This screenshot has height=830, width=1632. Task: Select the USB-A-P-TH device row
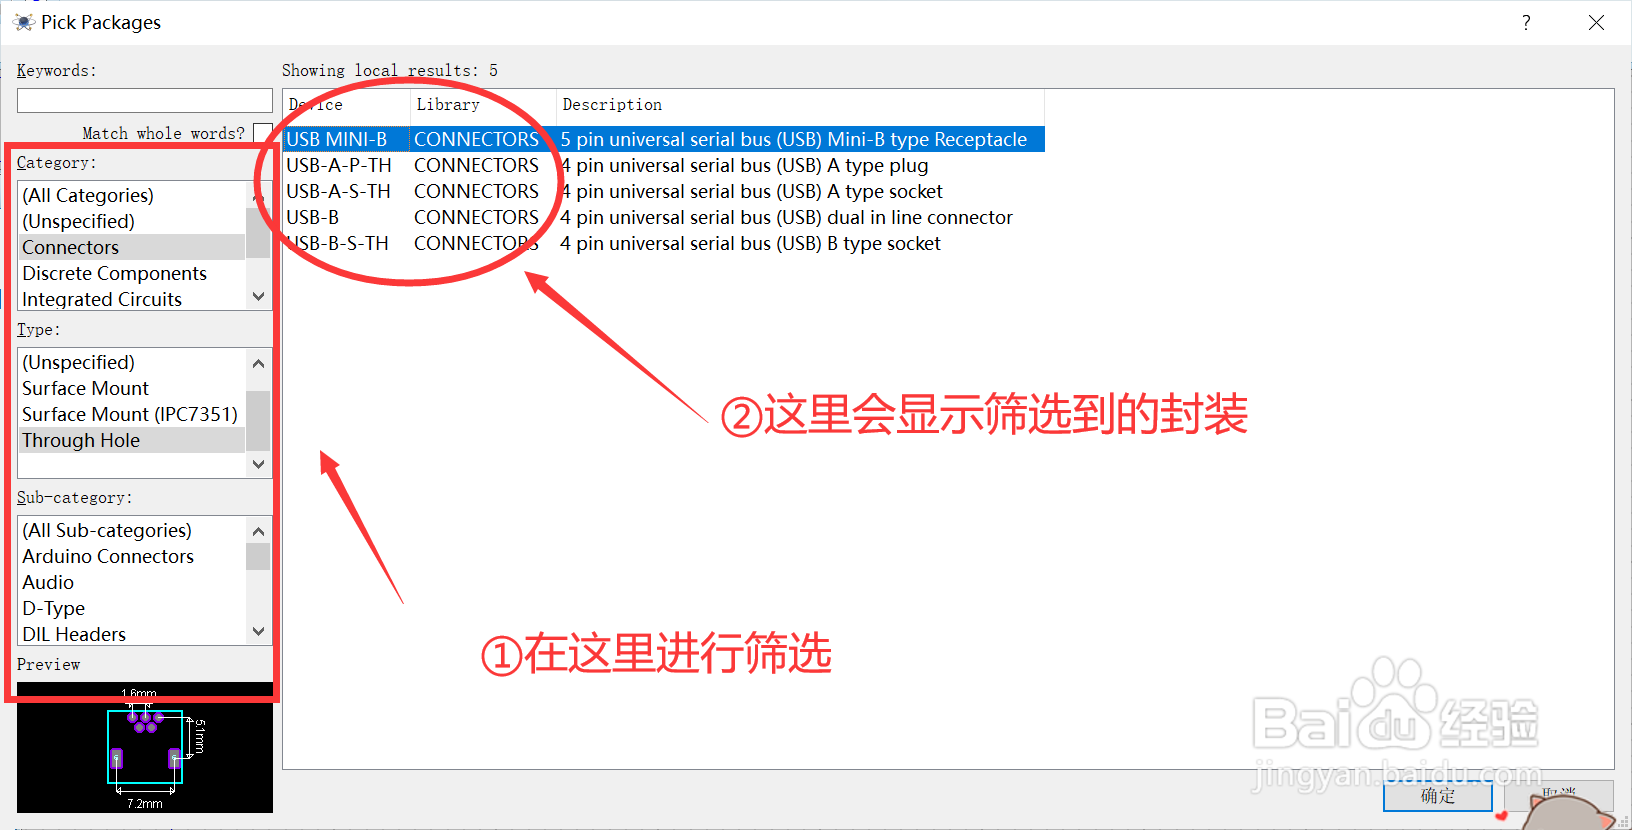click(664, 165)
